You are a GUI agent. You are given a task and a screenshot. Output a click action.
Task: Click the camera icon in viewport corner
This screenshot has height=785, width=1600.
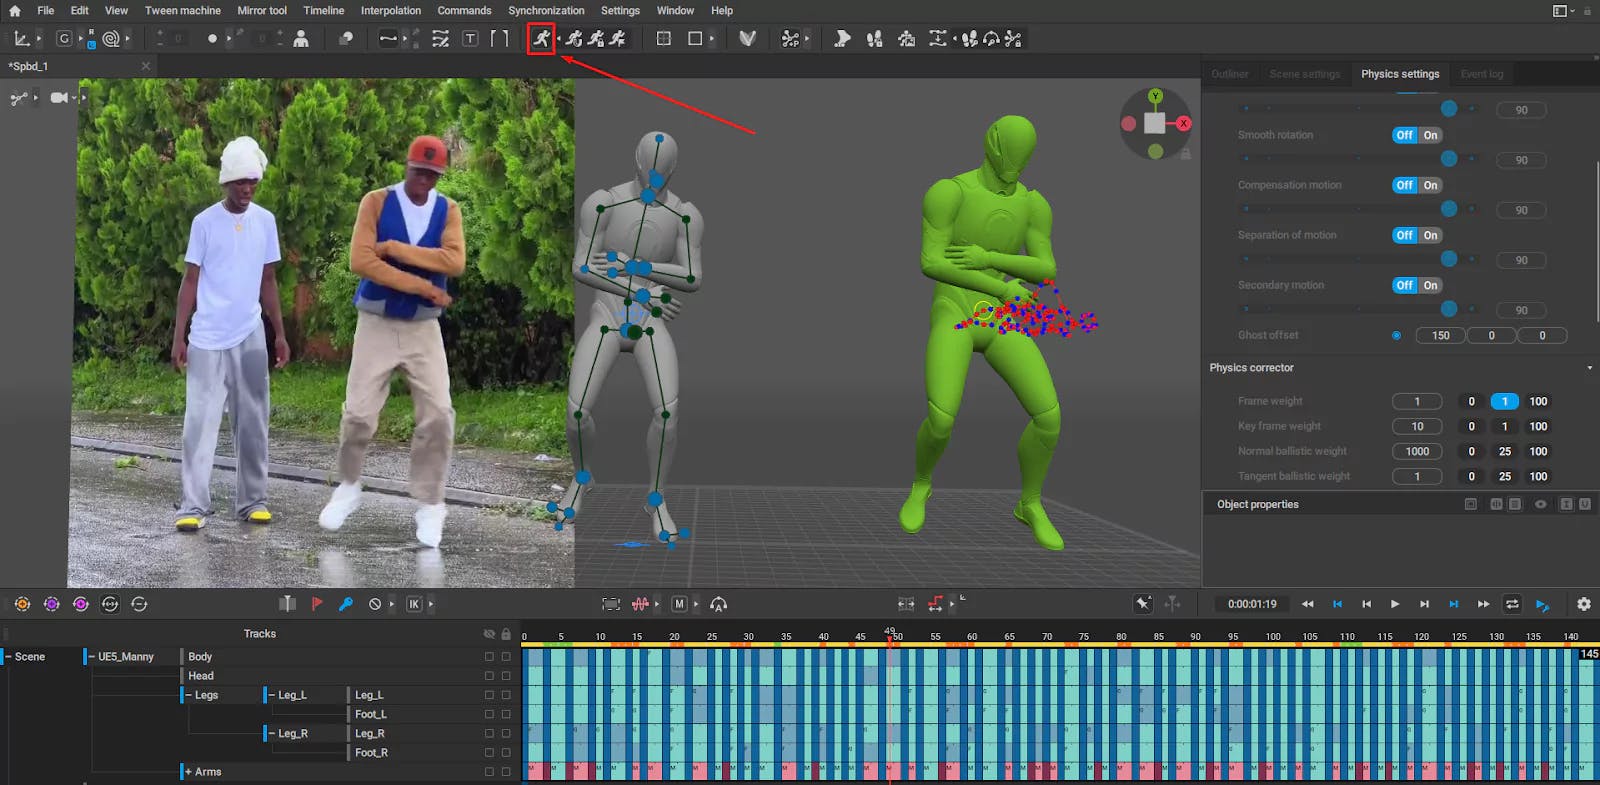point(59,97)
